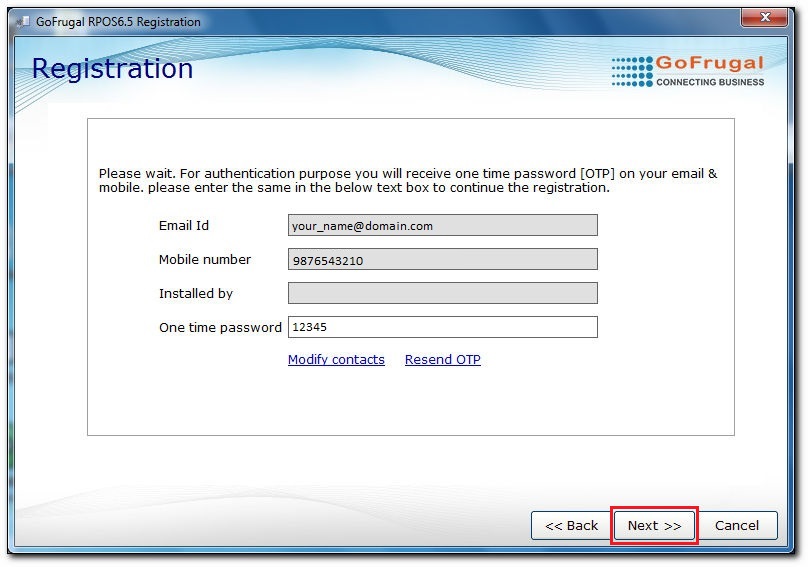Viewport: 808px width, 567px height.
Task: Click the Mobile number label
Action: tap(205, 259)
